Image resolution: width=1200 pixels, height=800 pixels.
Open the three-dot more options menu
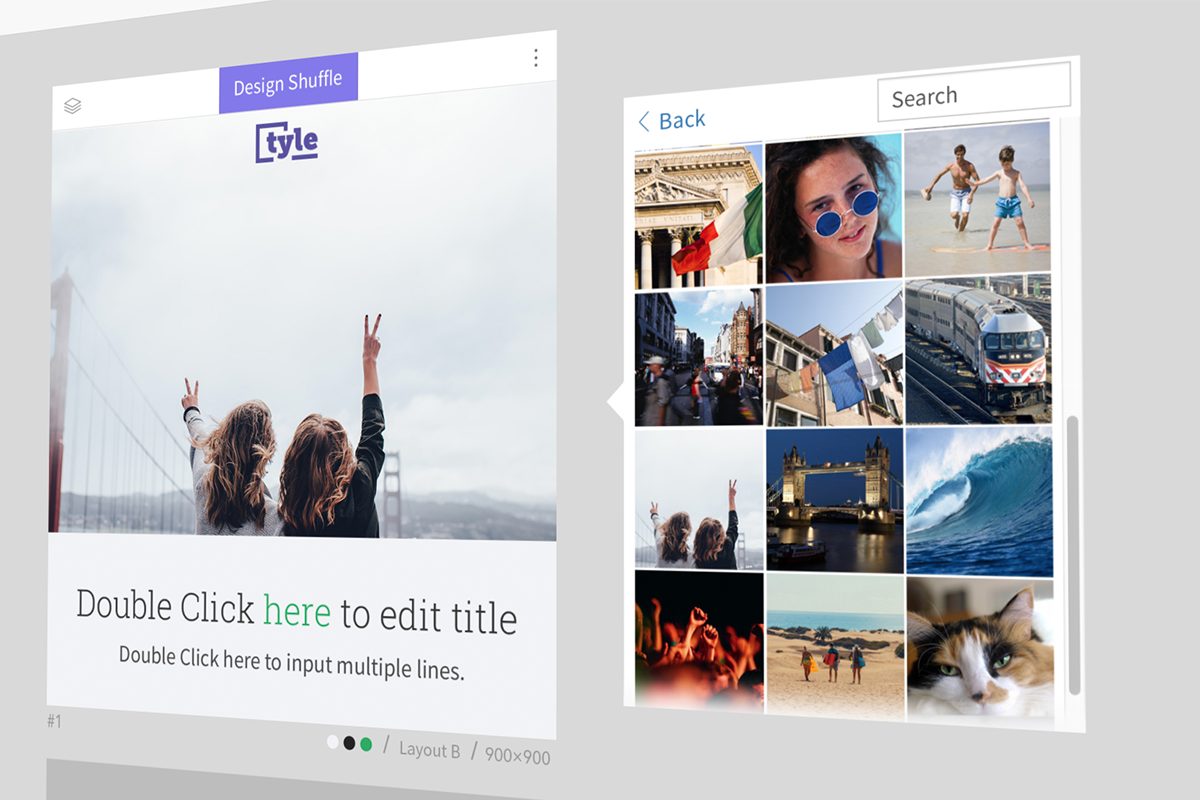[x=536, y=58]
